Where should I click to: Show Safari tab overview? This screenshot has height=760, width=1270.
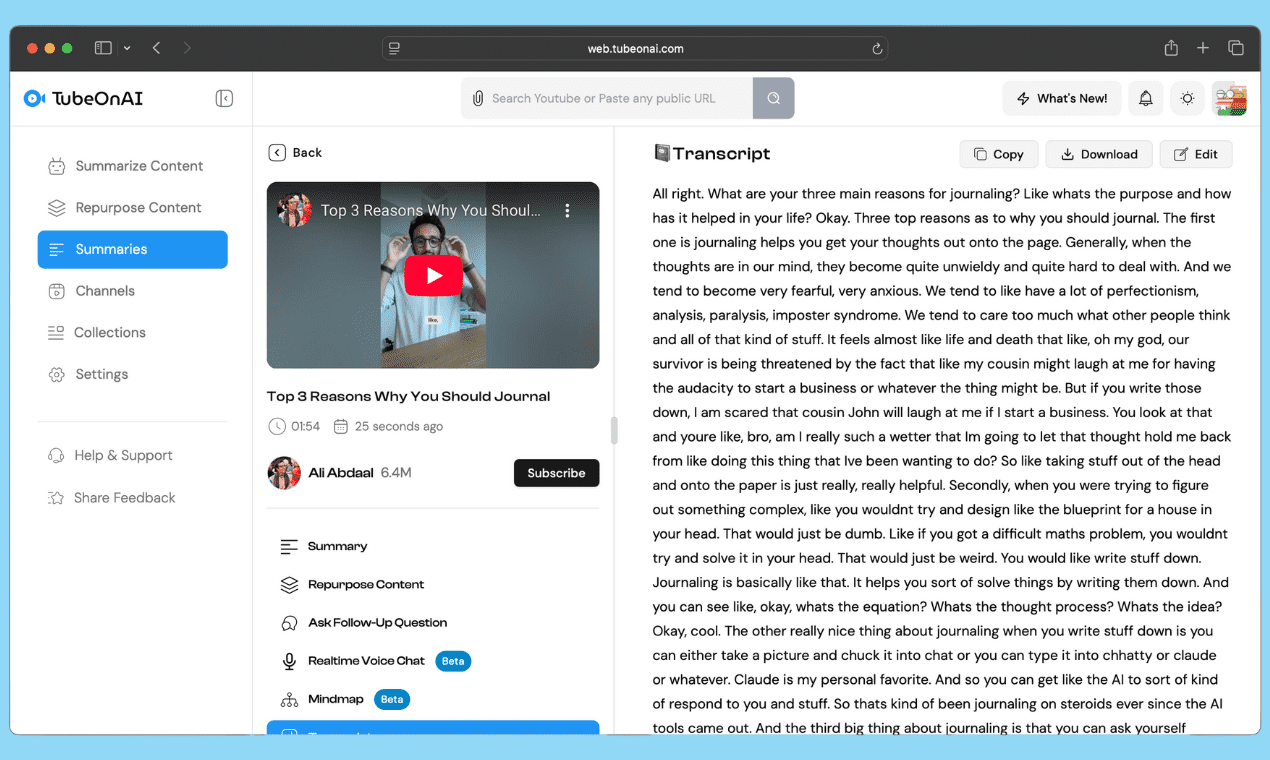[1236, 48]
